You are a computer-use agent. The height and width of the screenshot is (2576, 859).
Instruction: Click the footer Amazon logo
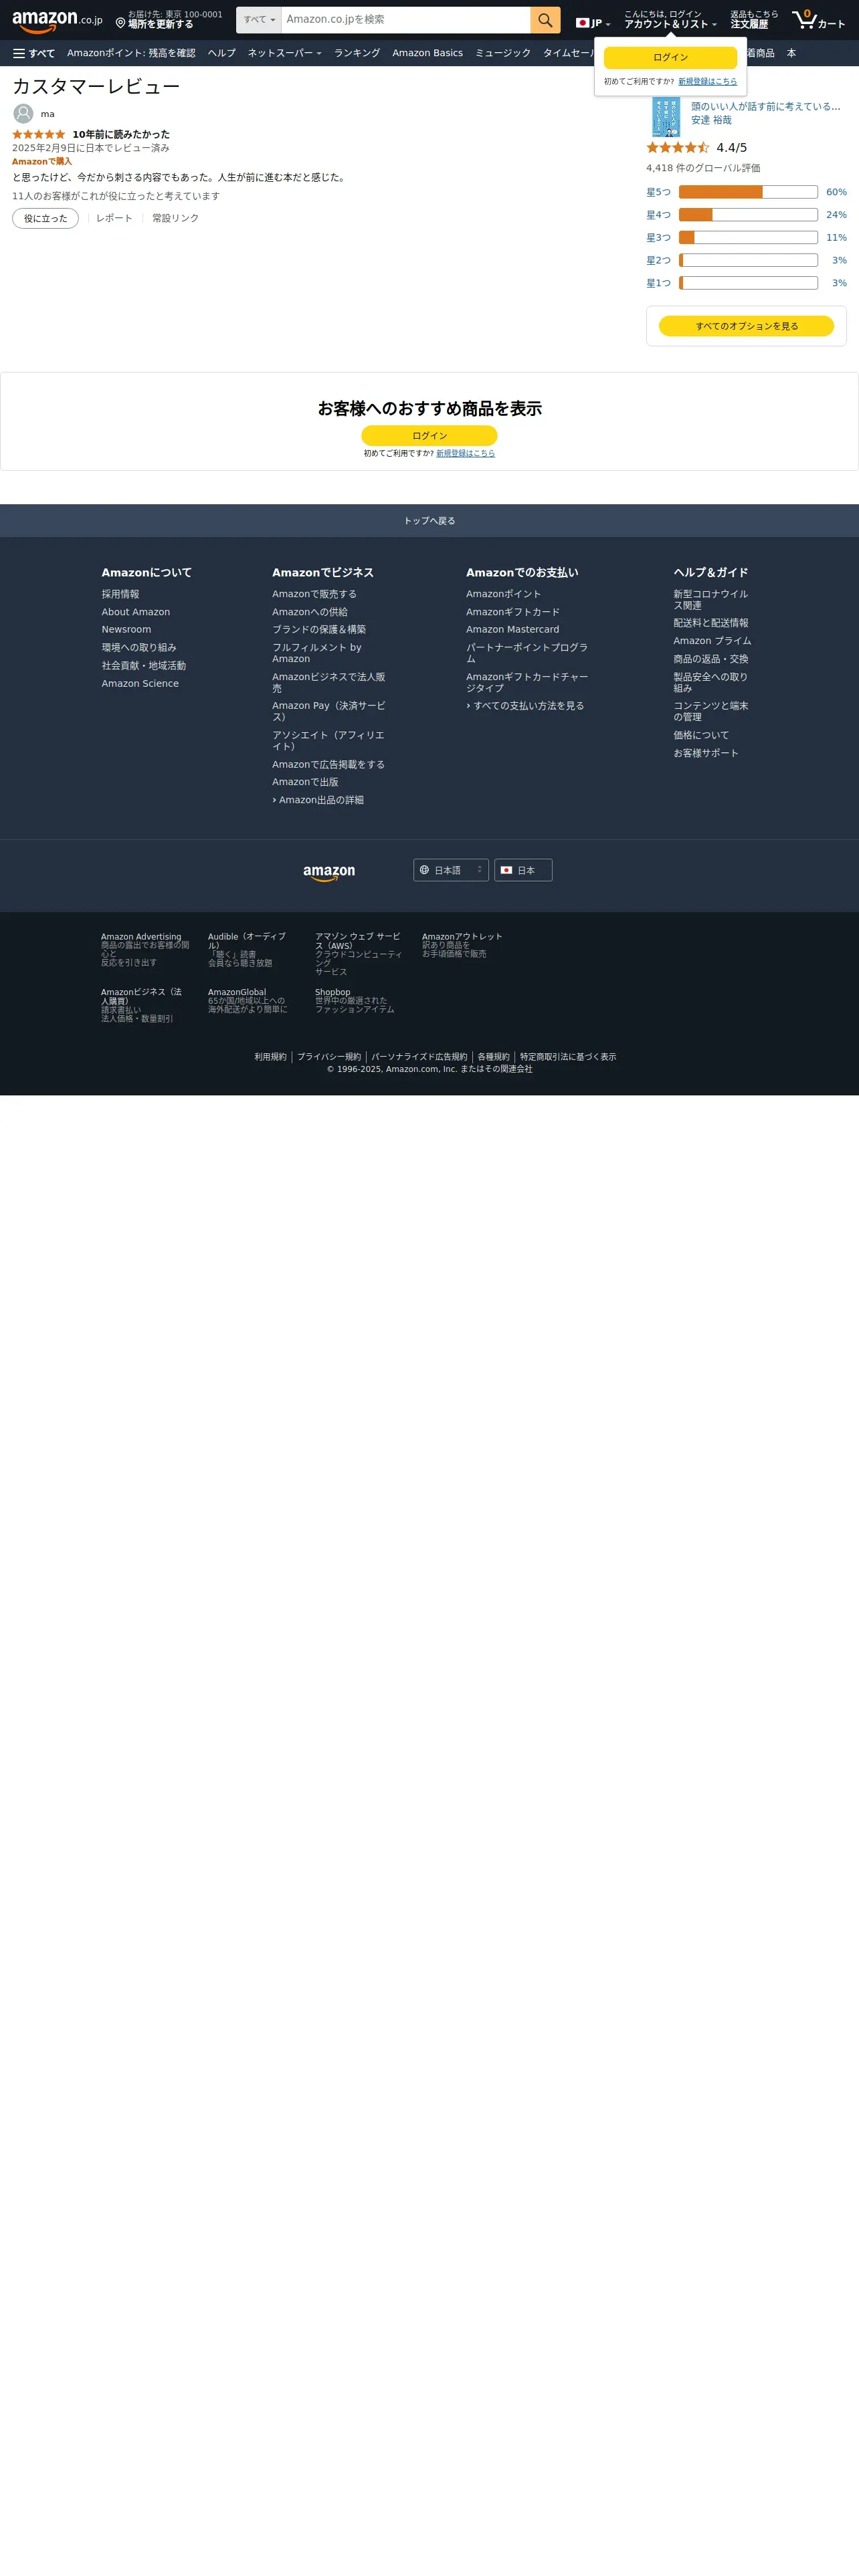tap(329, 872)
